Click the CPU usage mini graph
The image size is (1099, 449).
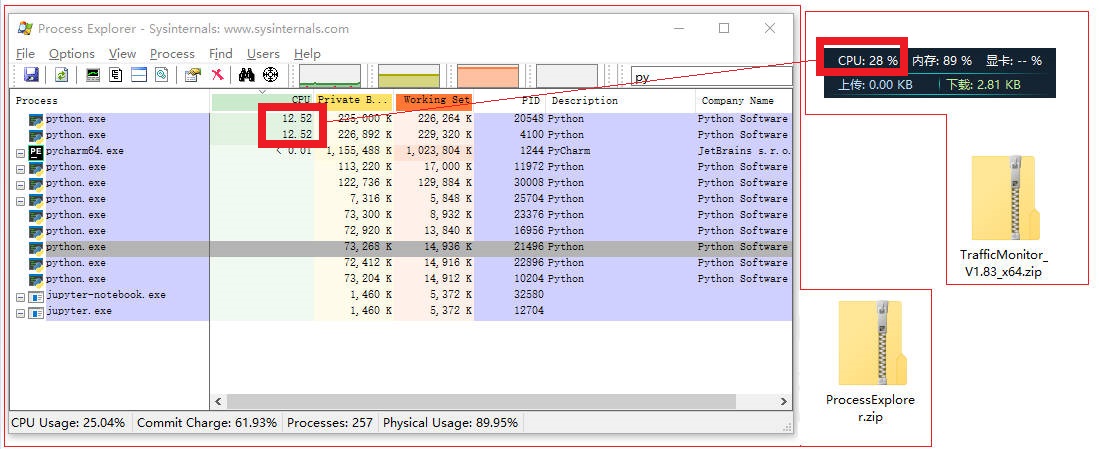click(x=329, y=76)
